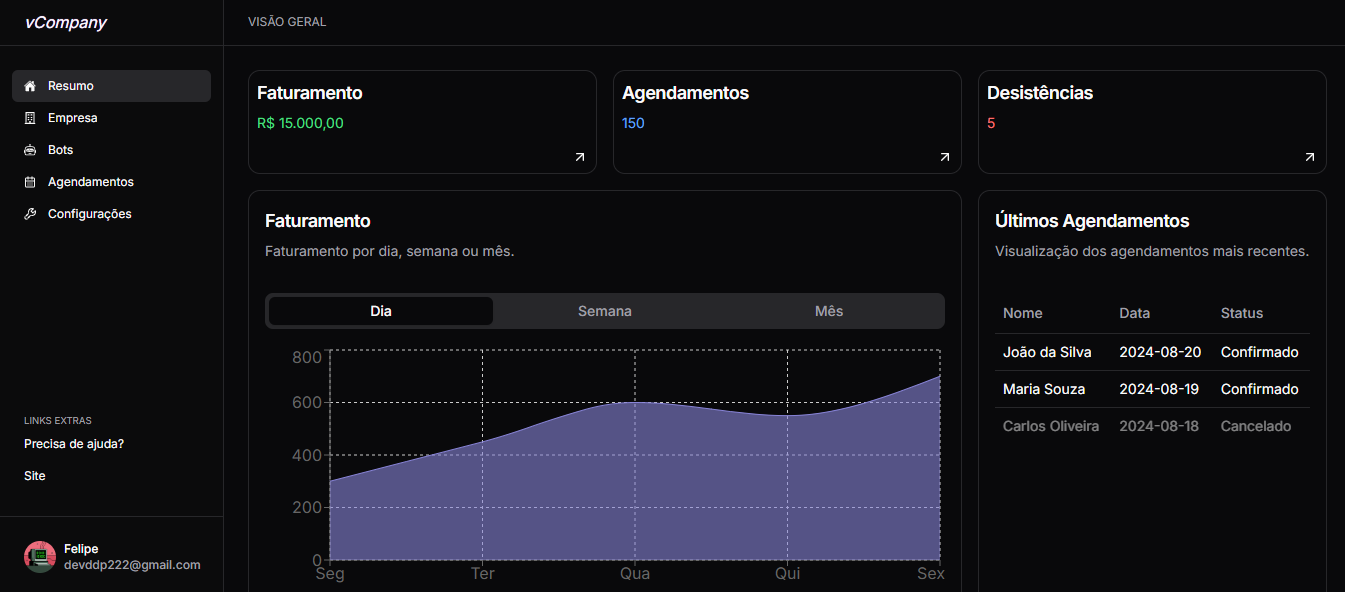The width and height of the screenshot is (1345, 592).
Task: Click Maria Souza's Confirmado status
Action: click(x=1260, y=389)
